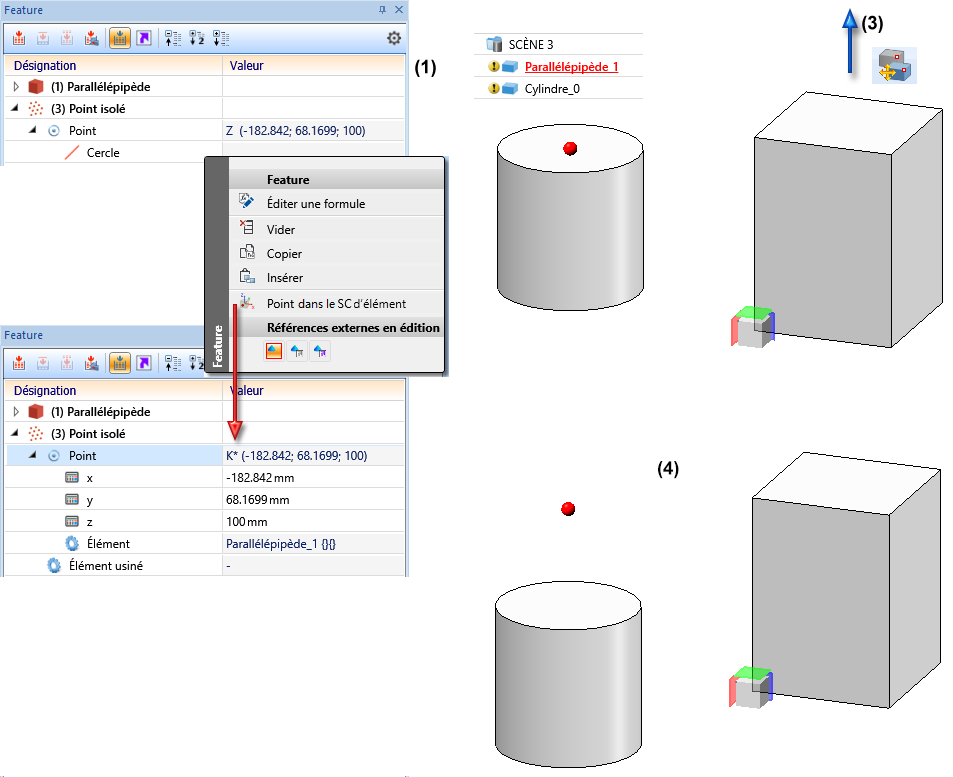Click Valeur column header in upper Feature panel
The image size is (953, 777).
(246, 66)
